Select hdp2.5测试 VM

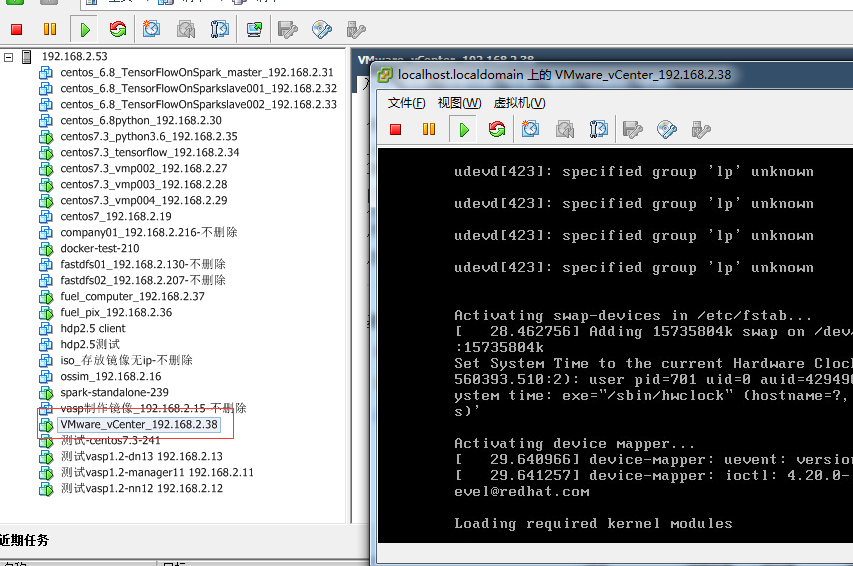pyautogui.click(x=90, y=344)
